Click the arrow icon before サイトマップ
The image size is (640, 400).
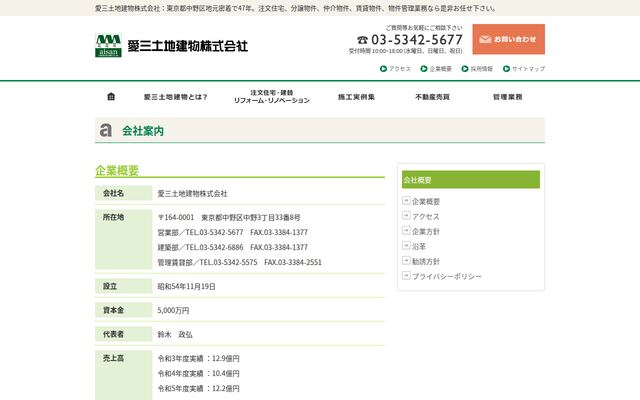coord(507,69)
